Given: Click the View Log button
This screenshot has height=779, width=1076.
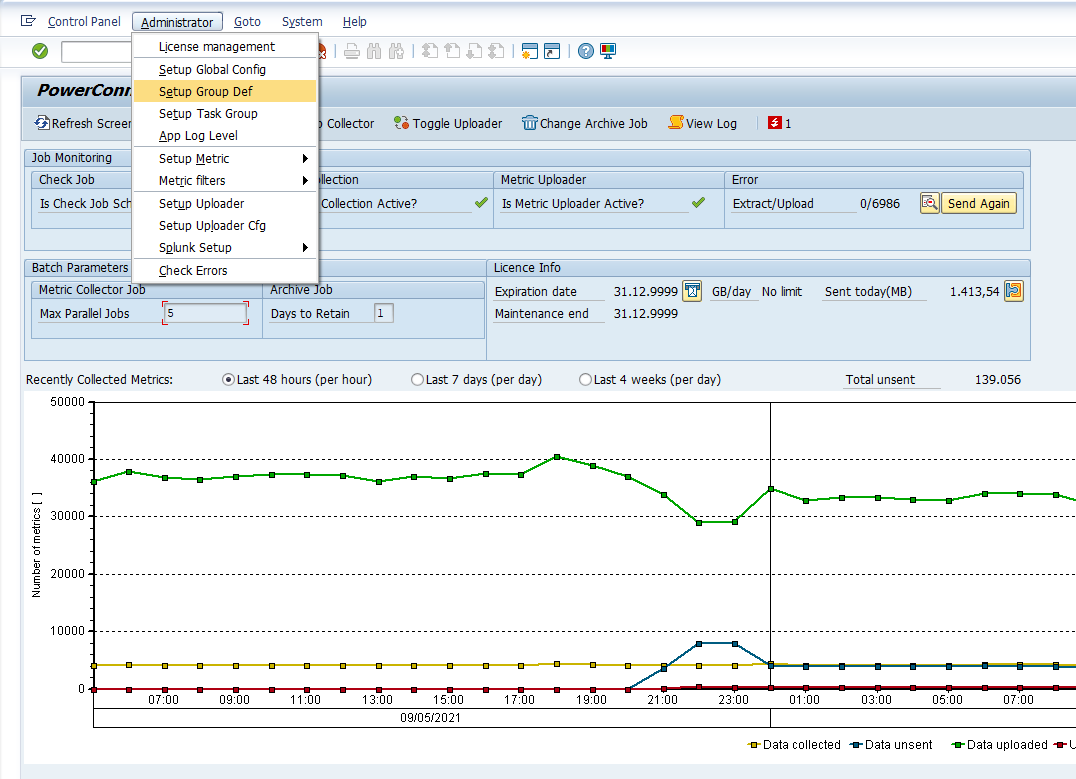Looking at the screenshot, I should point(703,123).
